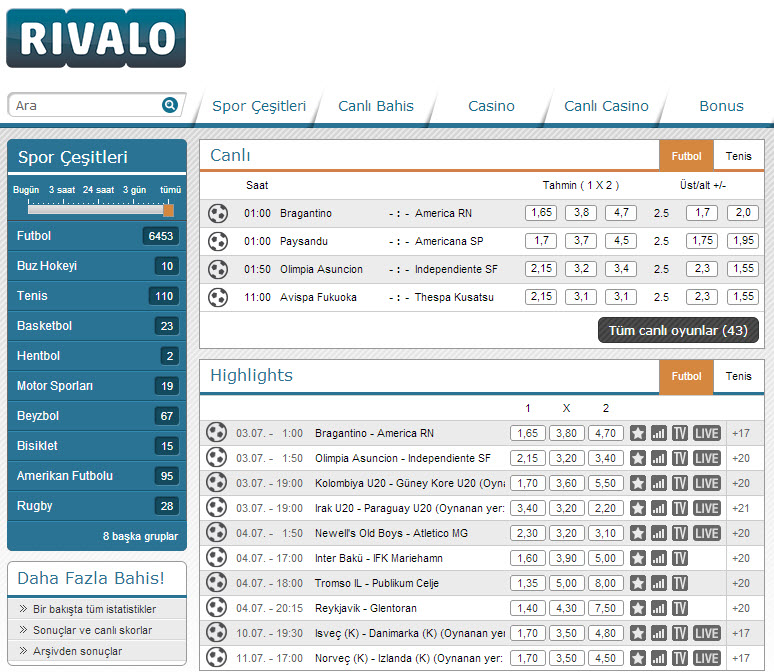Viewport: 774px width, 672px height.
Task: Select Amerikan Futbolu in sports sidebar
Action: (97, 476)
